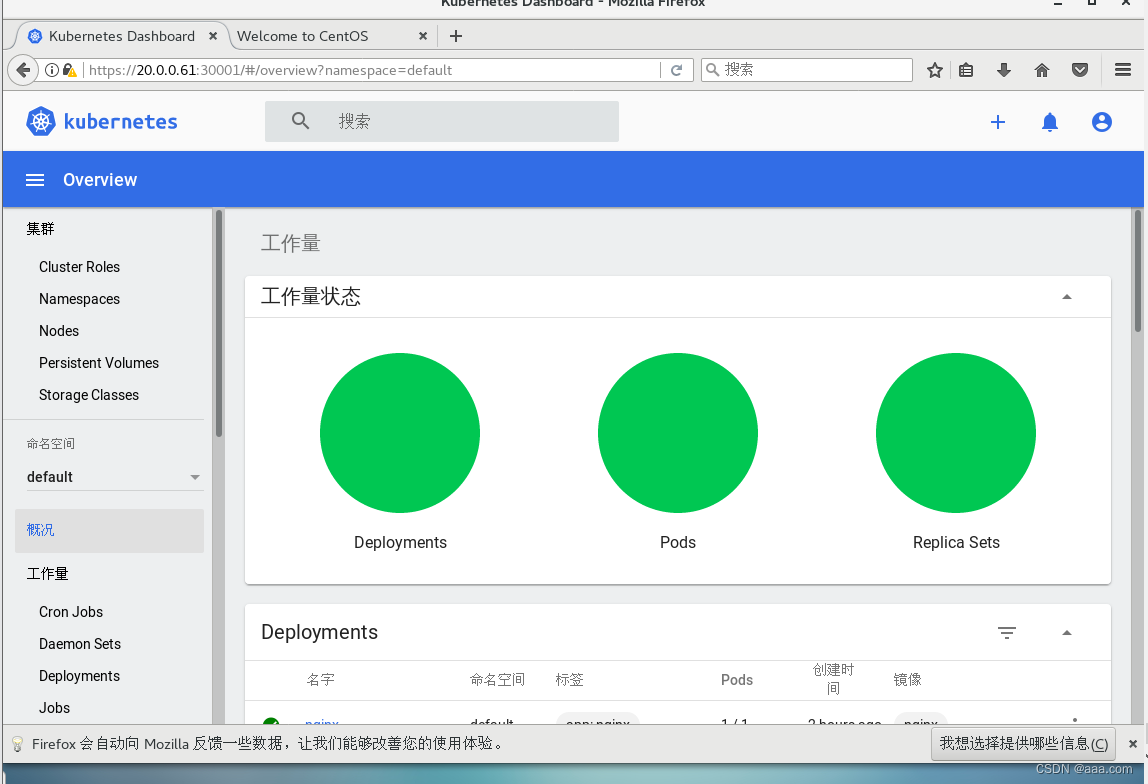The width and height of the screenshot is (1148, 784).
Task: Sort by 创建时间 column header
Action: (833, 679)
